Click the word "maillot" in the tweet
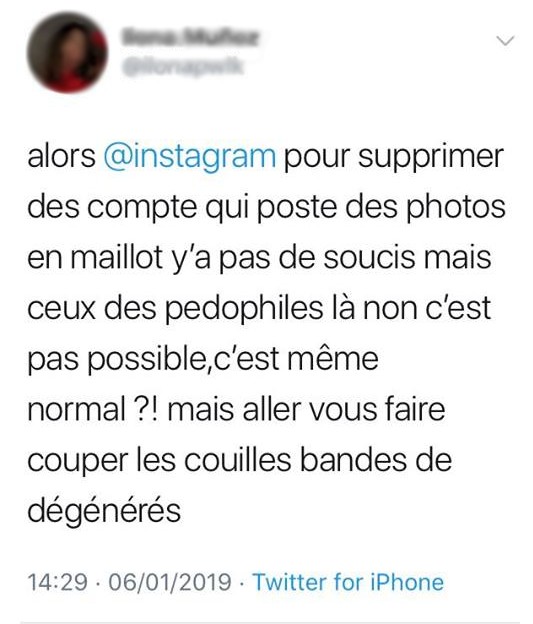The width and height of the screenshot is (533, 624). coord(117,257)
